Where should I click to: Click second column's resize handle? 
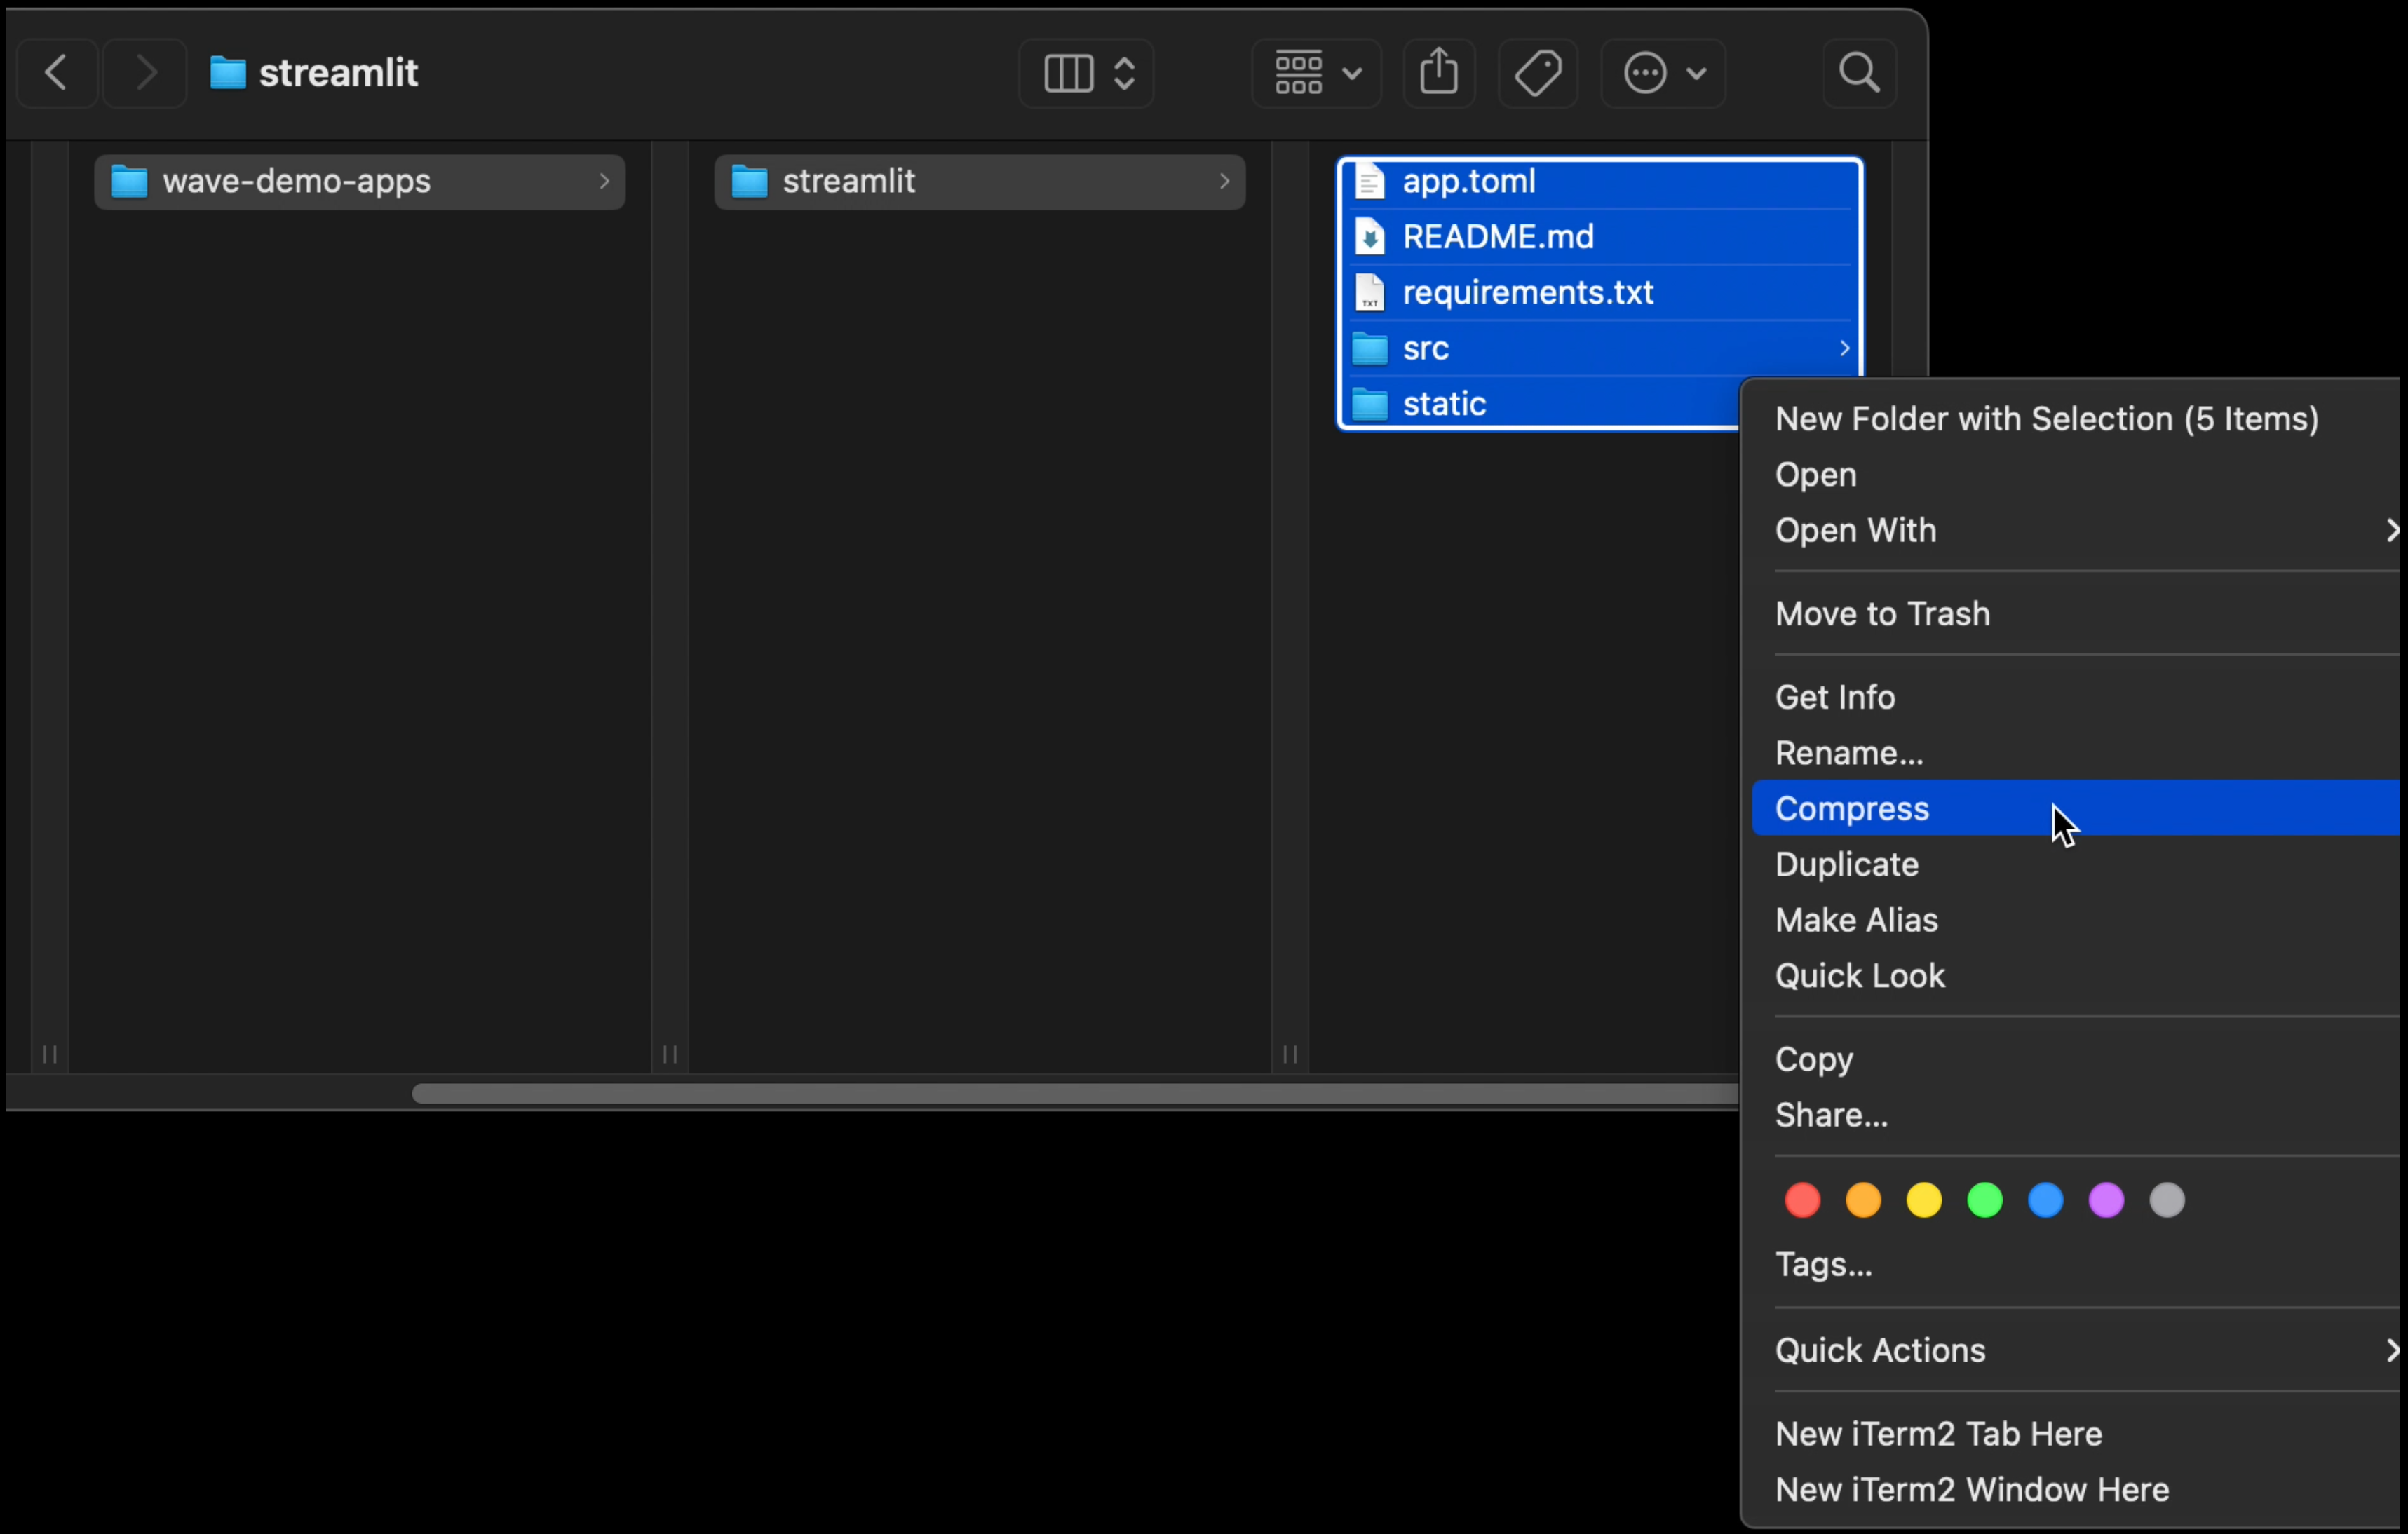pos(670,1054)
